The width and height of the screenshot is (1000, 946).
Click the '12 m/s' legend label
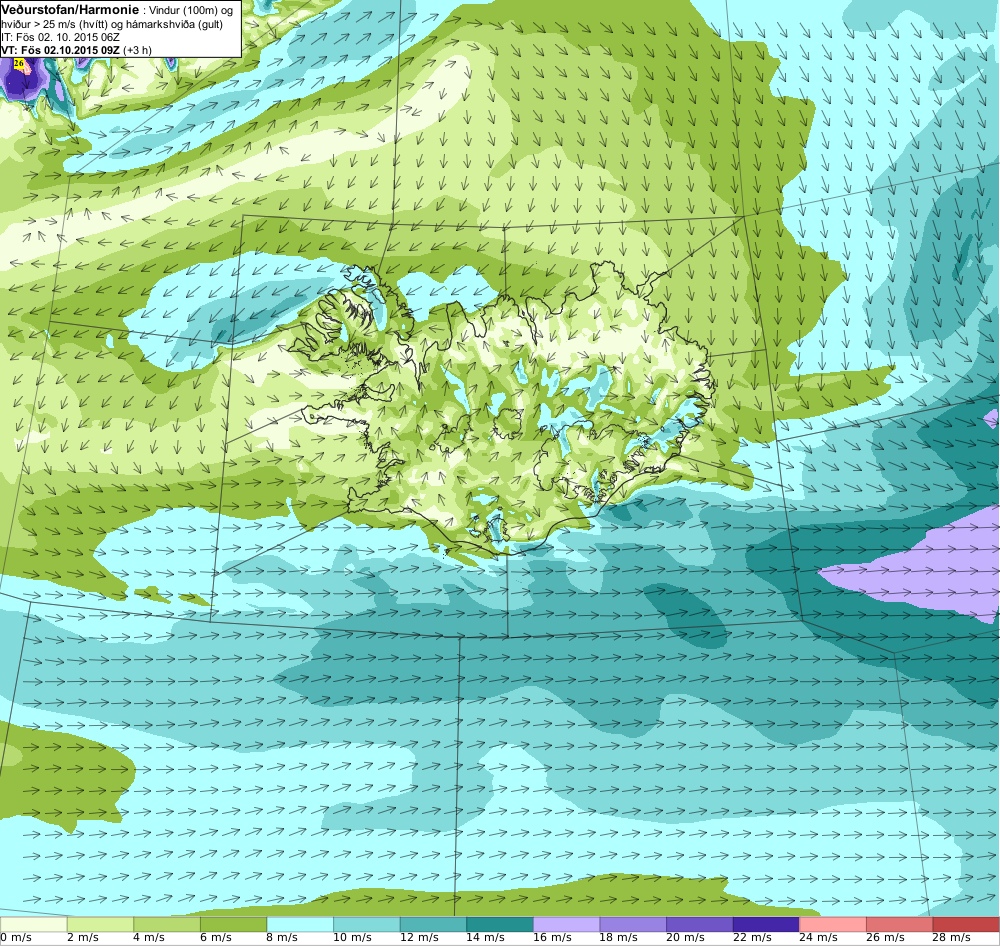(419, 938)
